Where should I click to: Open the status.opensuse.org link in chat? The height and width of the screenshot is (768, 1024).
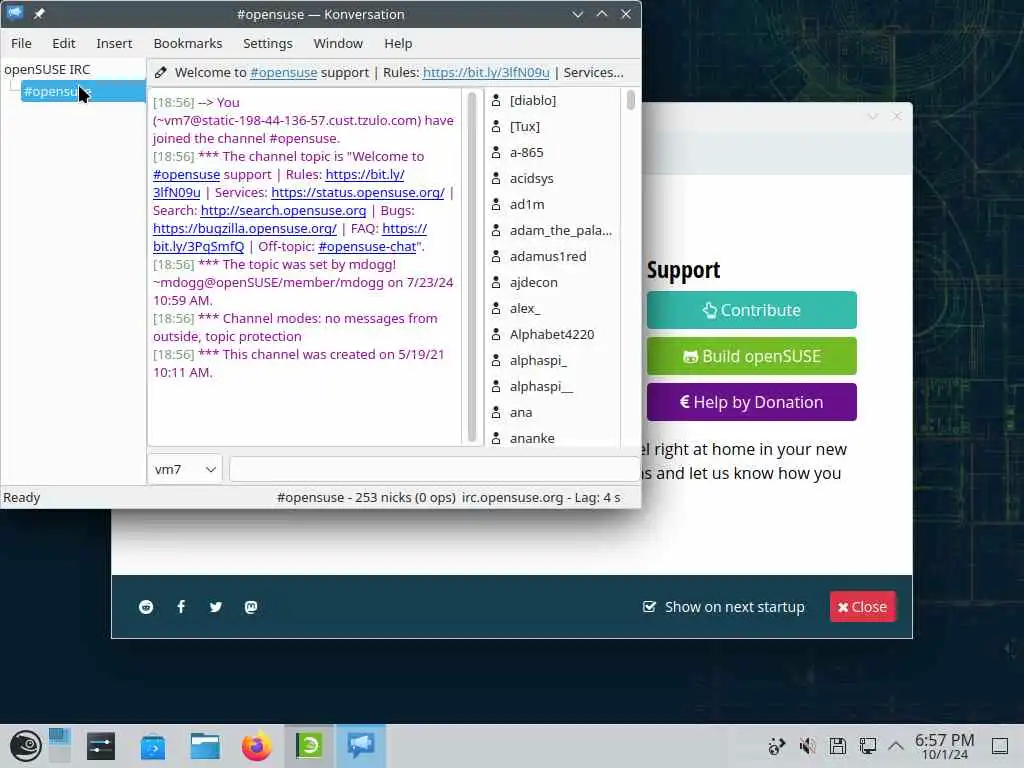[358, 193]
